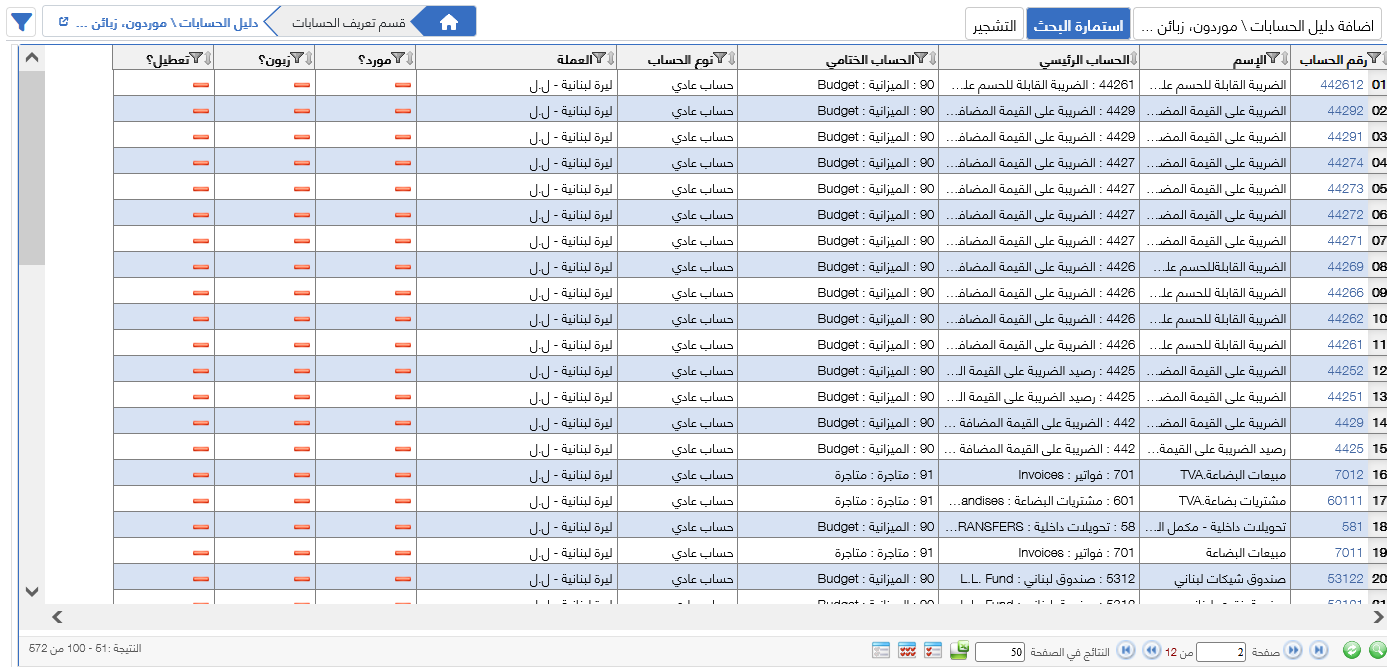Click the green Excel export icon

(956, 648)
